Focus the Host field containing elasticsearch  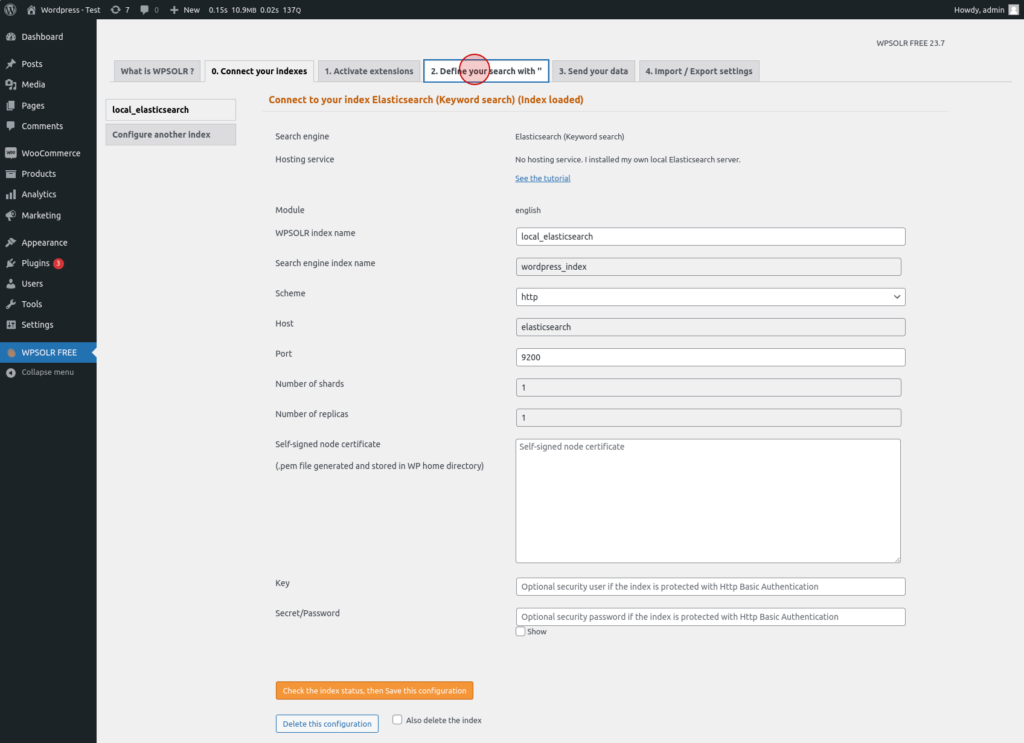(711, 327)
